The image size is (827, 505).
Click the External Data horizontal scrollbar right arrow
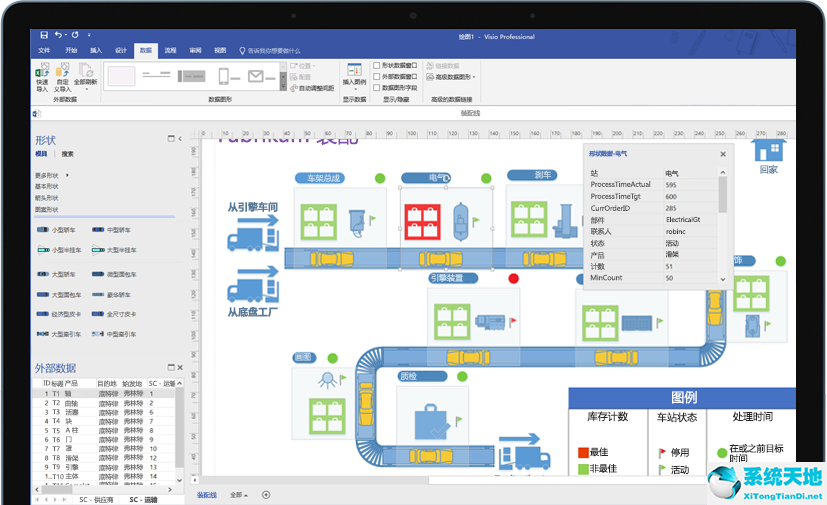pyautogui.click(x=169, y=490)
